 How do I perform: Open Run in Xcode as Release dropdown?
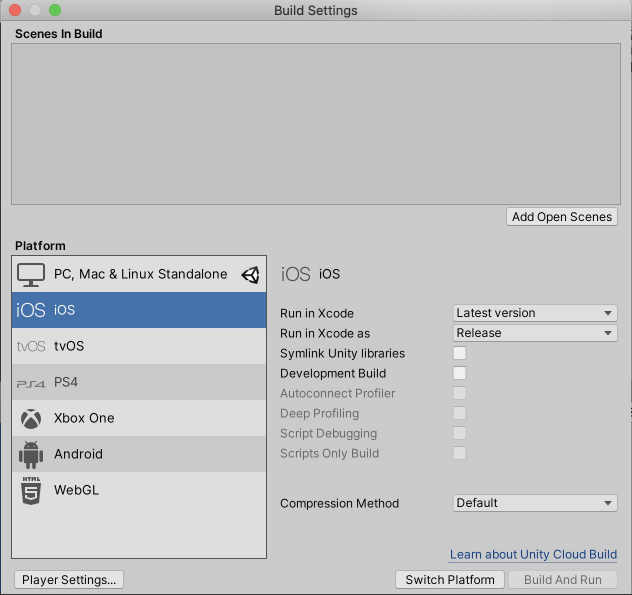click(535, 333)
